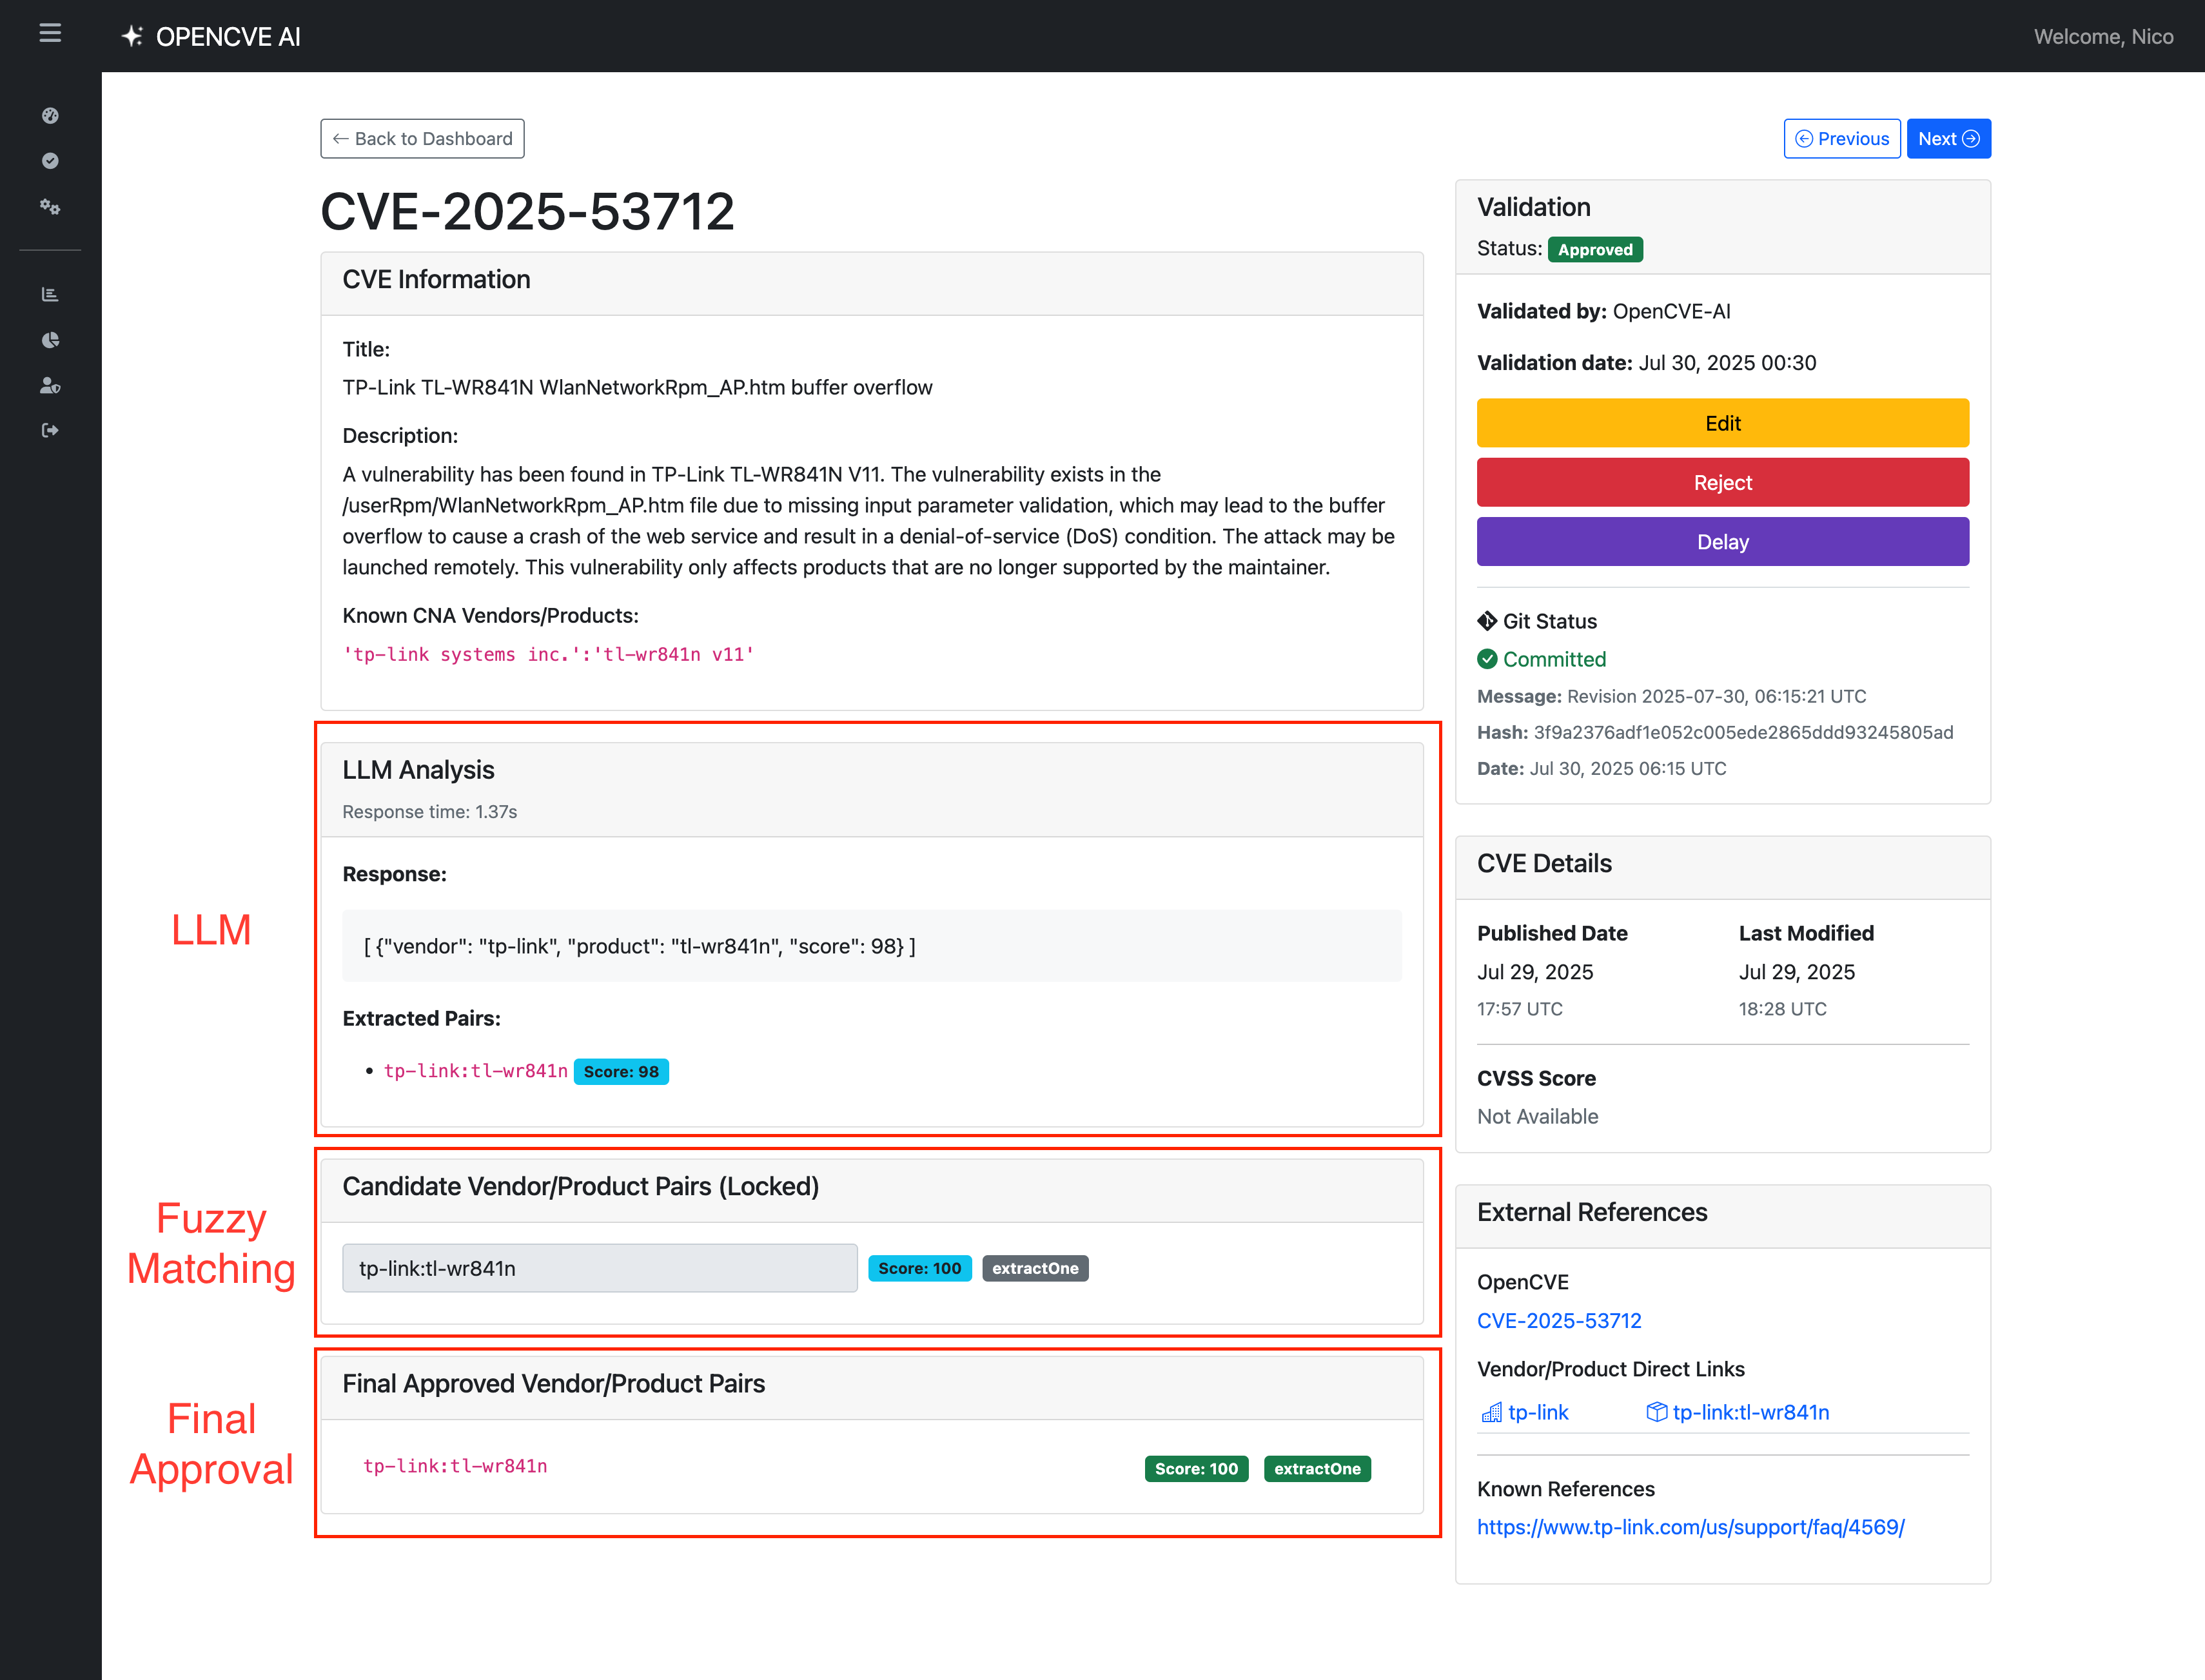The width and height of the screenshot is (2205, 1680).
Task: Open the checkmark circle sidebar icon
Action: [50, 161]
